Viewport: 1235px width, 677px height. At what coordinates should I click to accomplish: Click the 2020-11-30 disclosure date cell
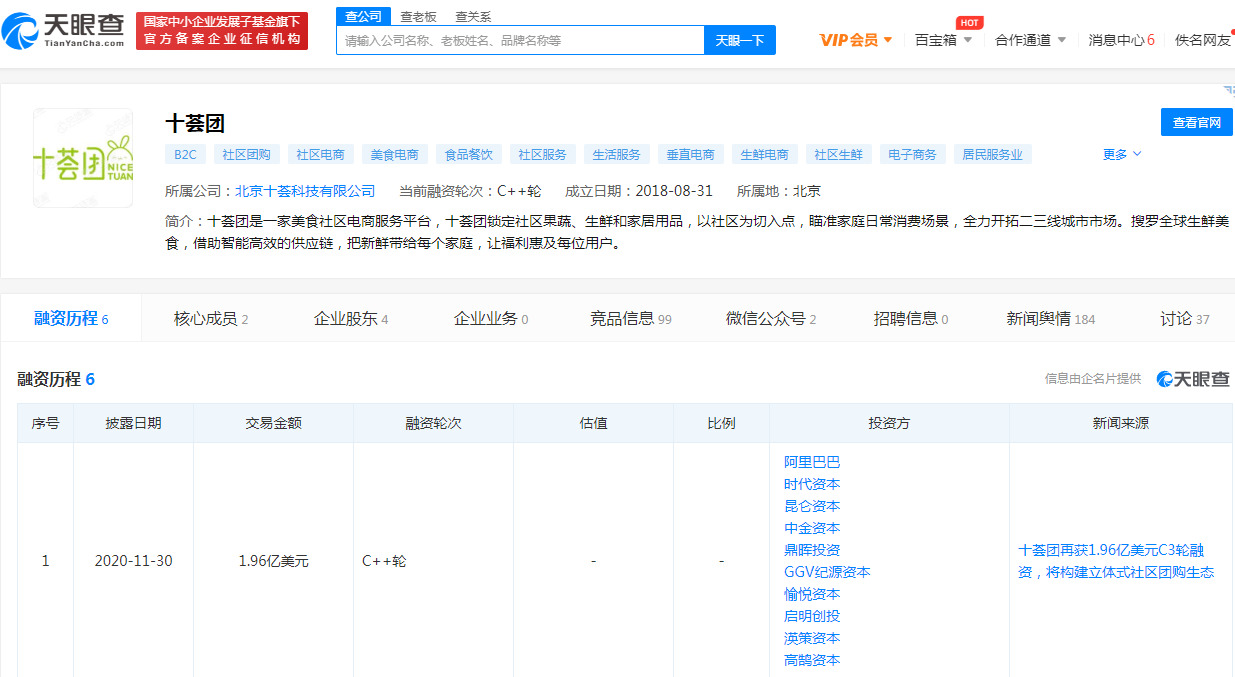tap(133, 561)
